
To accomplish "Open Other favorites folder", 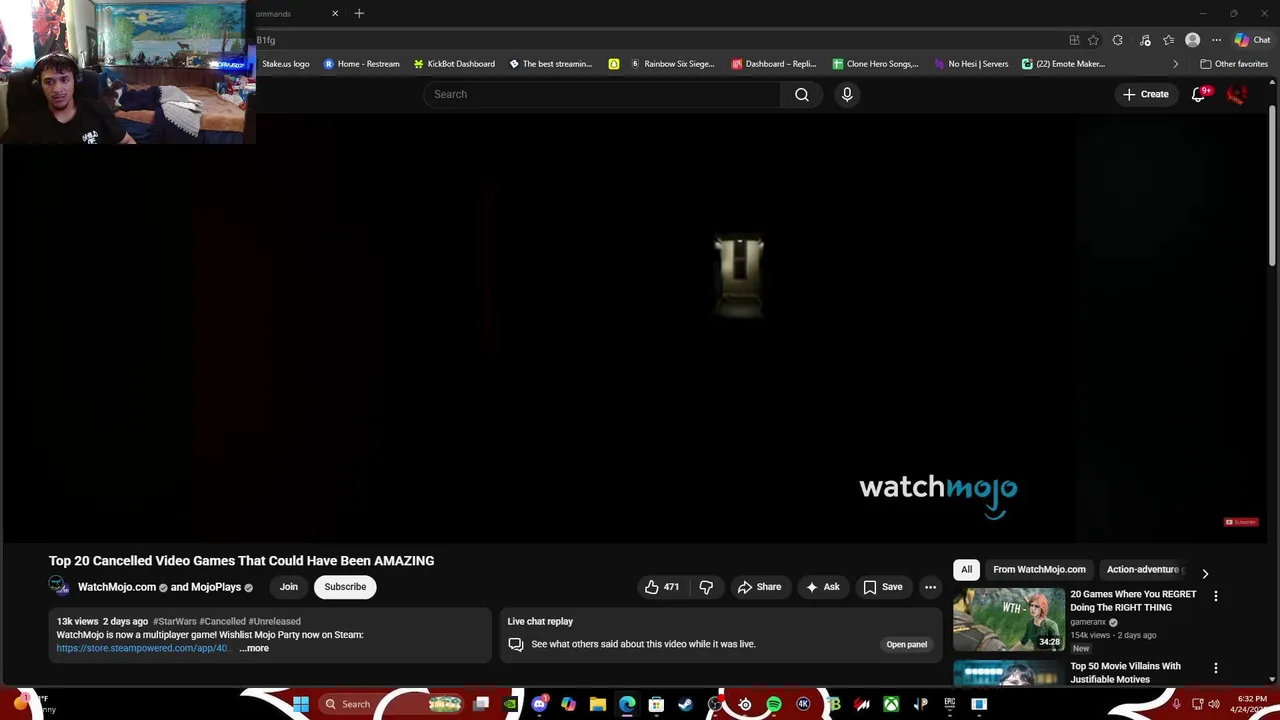I will (x=1234, y=64).
